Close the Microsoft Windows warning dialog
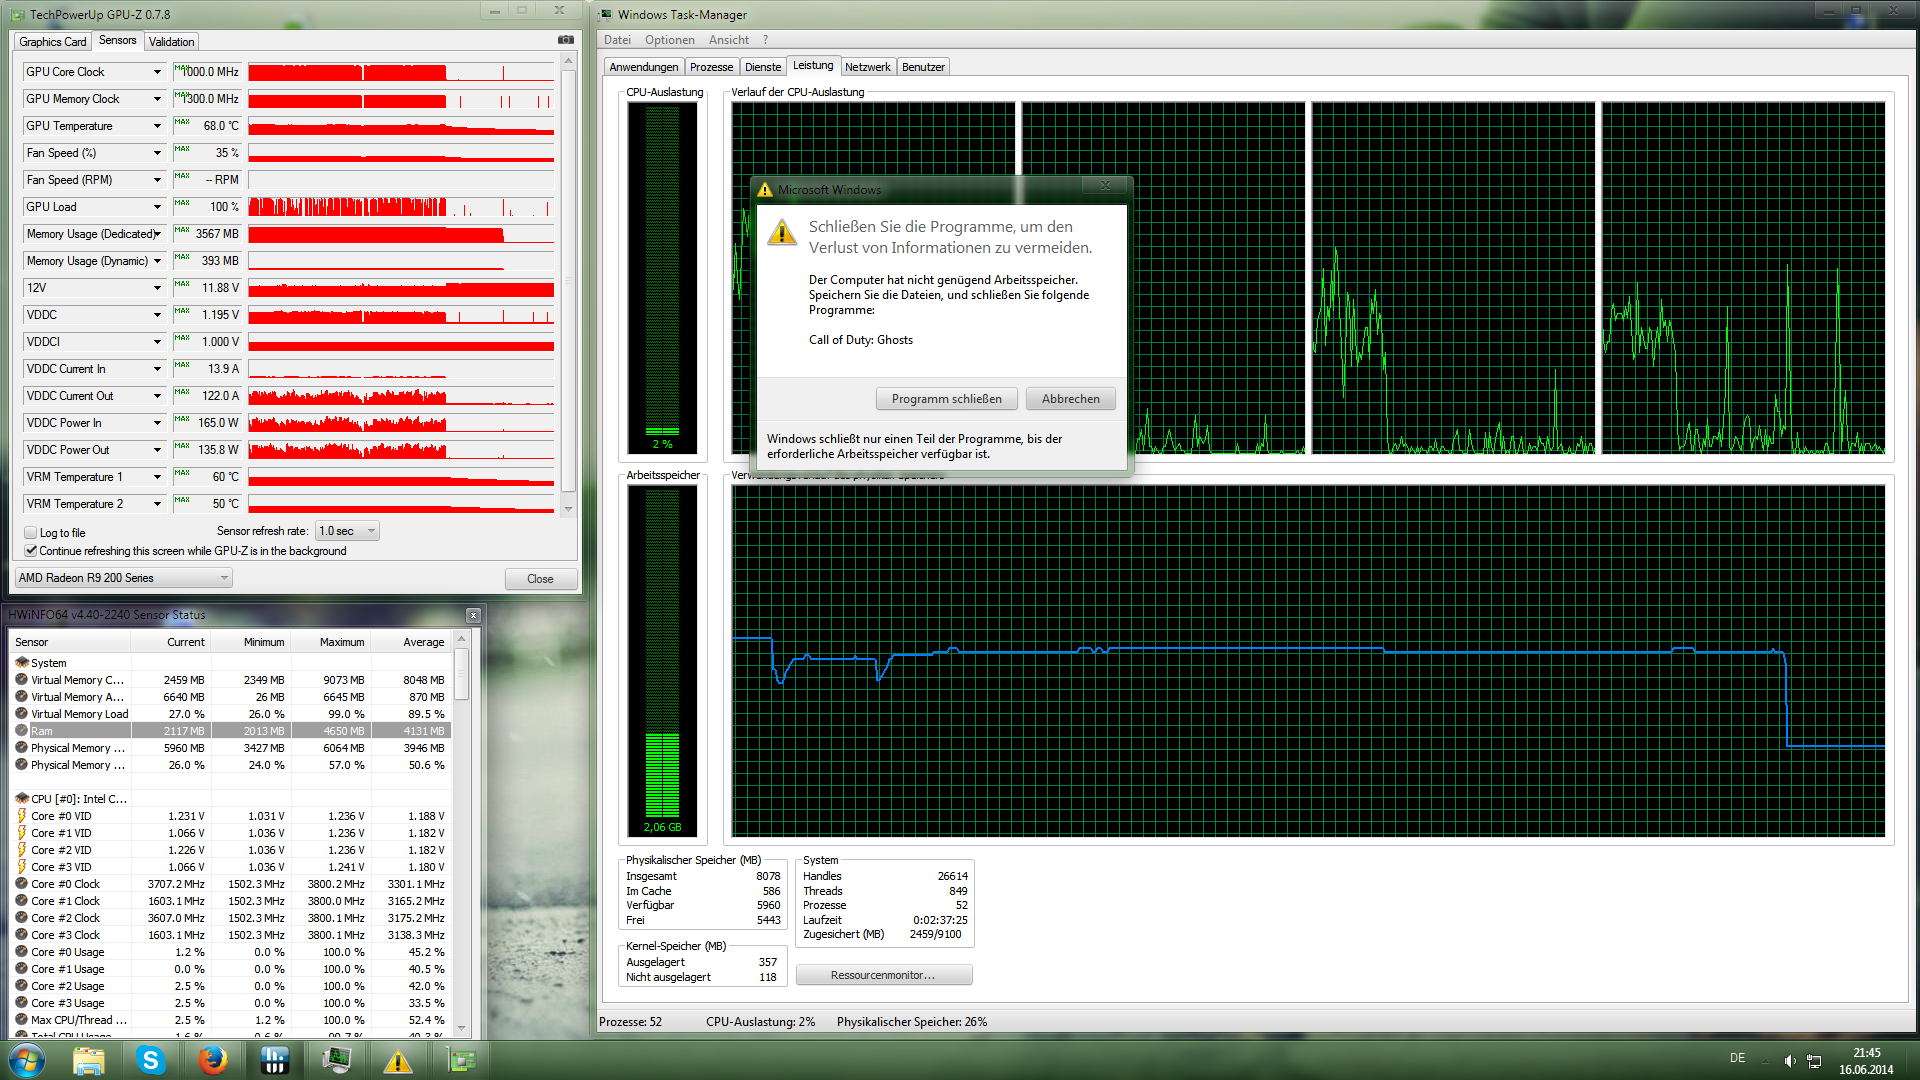 point(1106,186)
